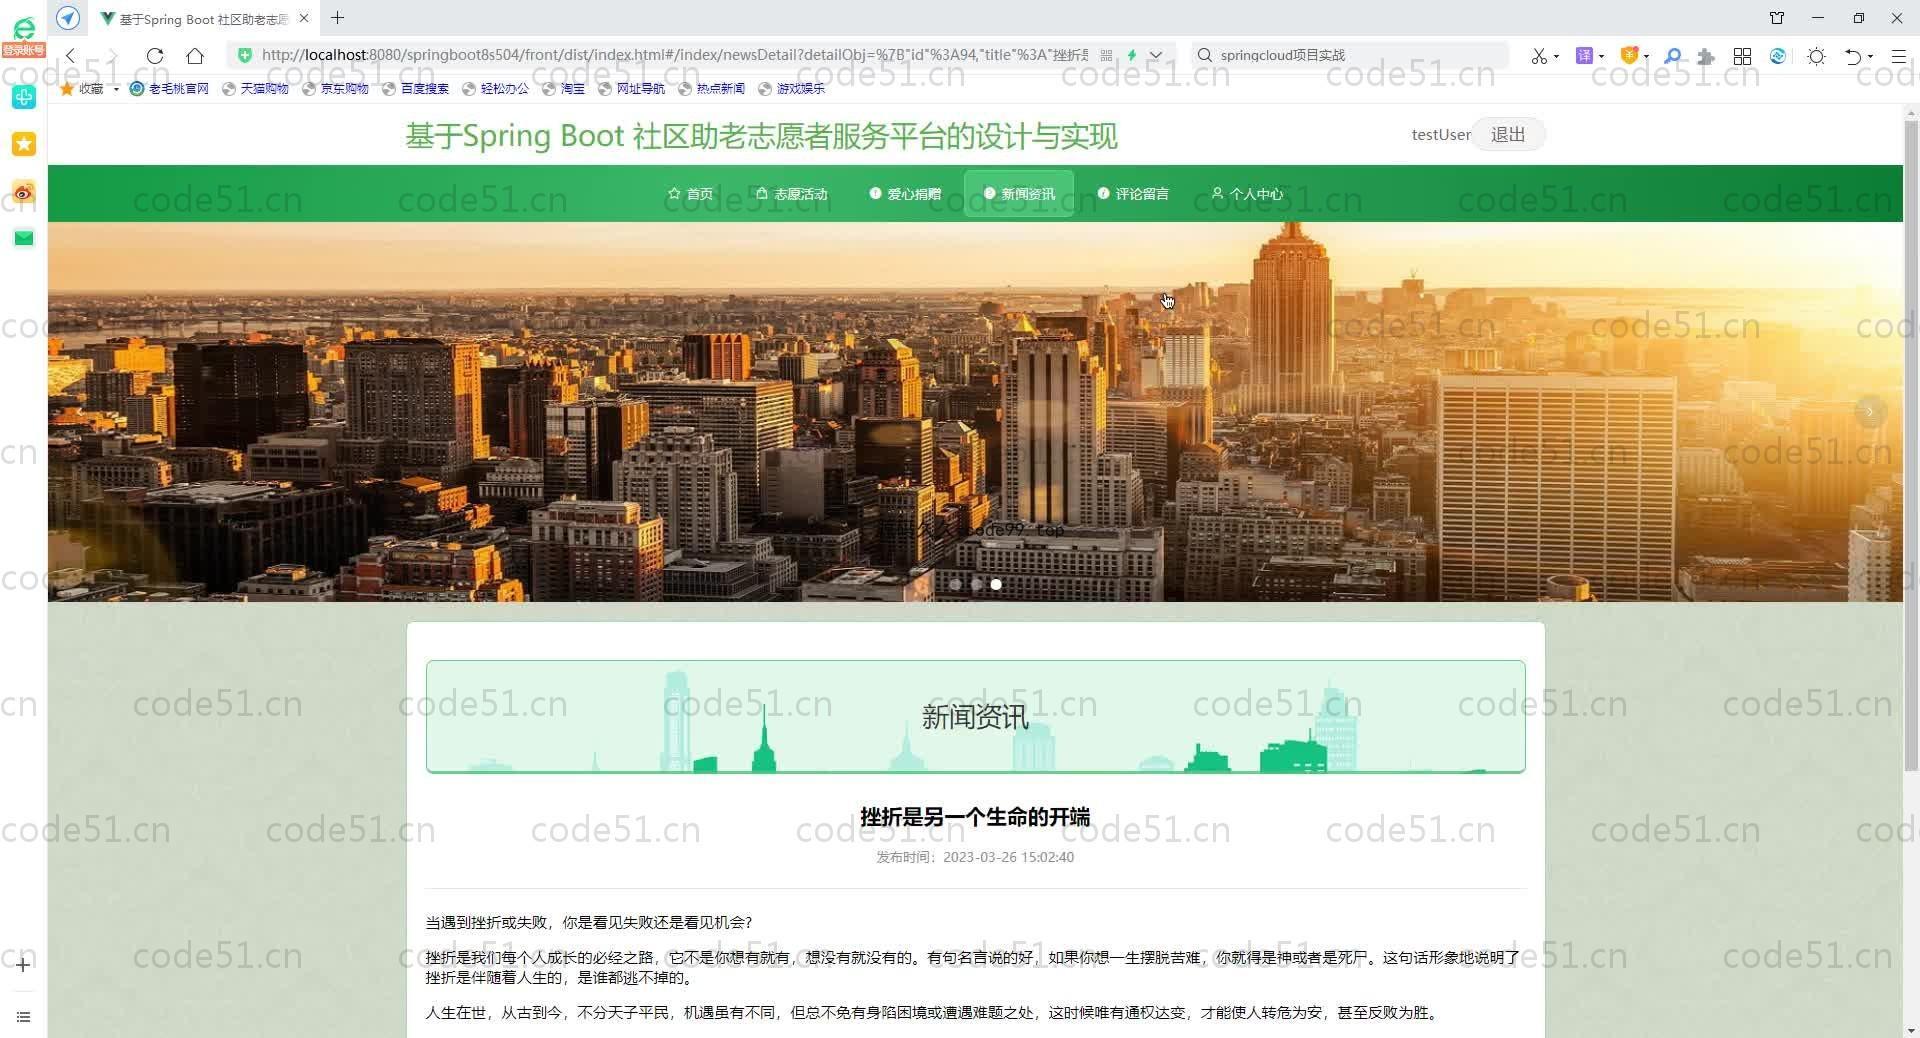This screenshot has width=1920, height=1038.
Task: Open the QR code icon in address bar
Action: pos(1106,55)
